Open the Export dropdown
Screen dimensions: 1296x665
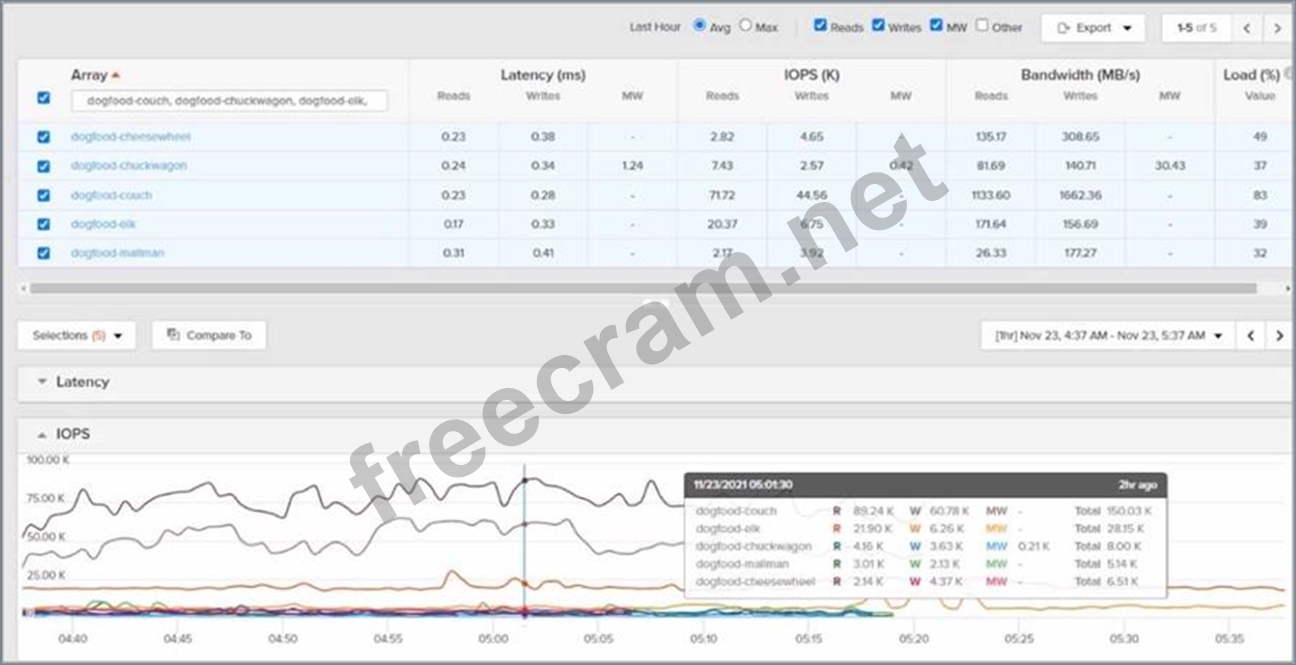tap(1092, 29)
